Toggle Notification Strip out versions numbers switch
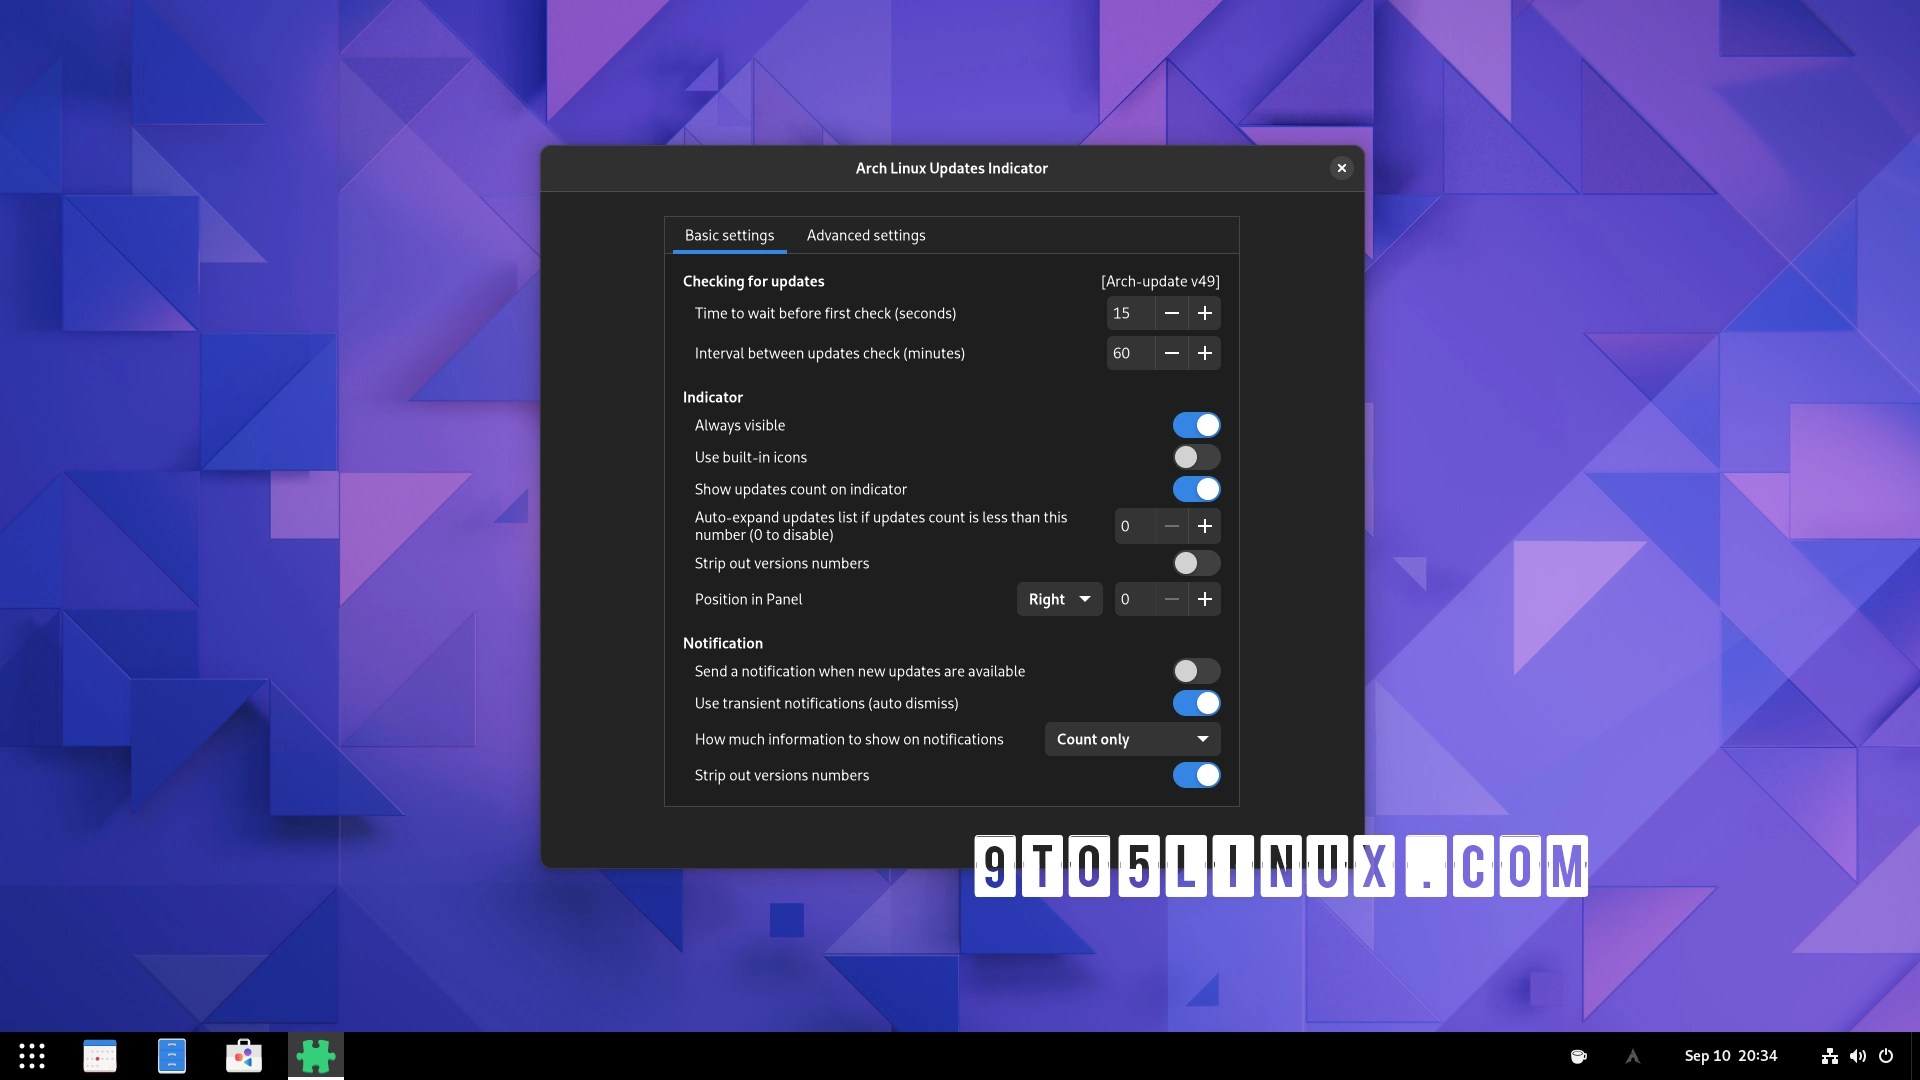 tap(1197, 775)
